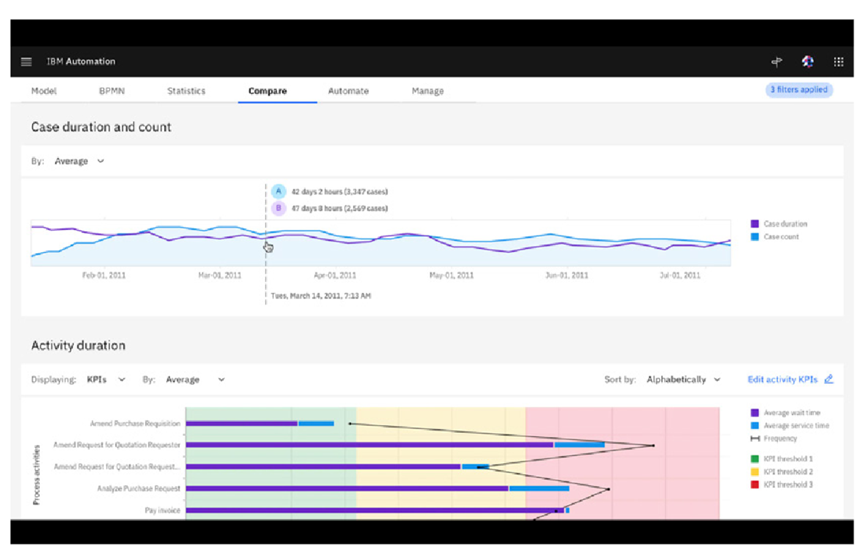Click the Analyze Purchase Request service time bar
865x556 pixels.
(x=539, y=488)
